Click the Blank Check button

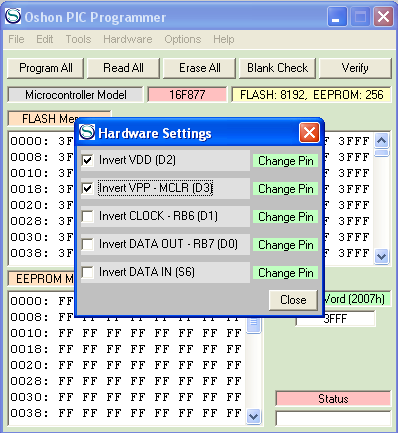[x=277, y=68]
